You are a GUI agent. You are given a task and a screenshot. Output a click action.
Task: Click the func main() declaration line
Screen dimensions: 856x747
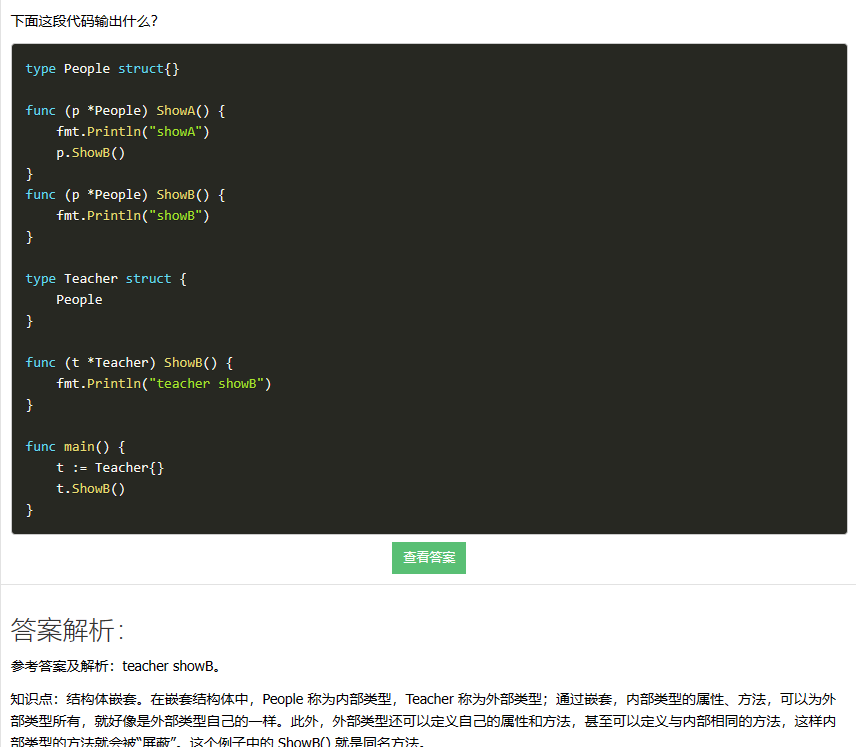[x=75, y=447]
